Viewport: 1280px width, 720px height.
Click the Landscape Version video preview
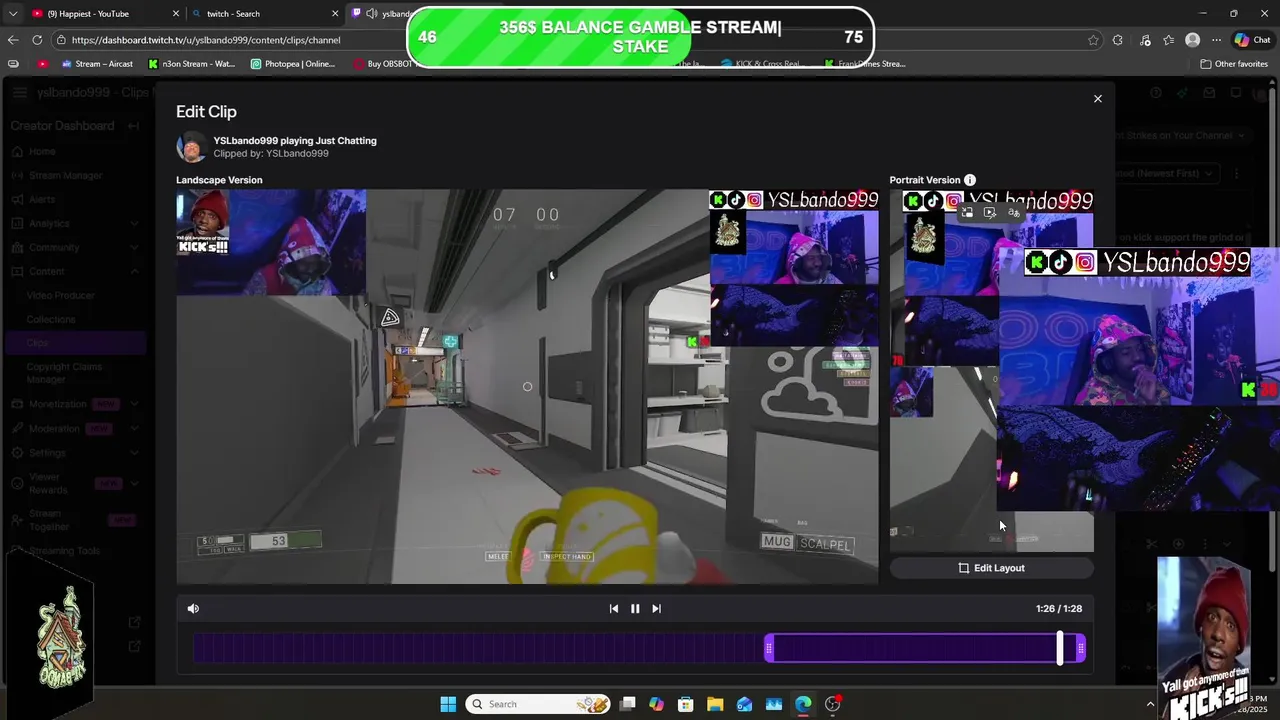click(x=527, y=387)
